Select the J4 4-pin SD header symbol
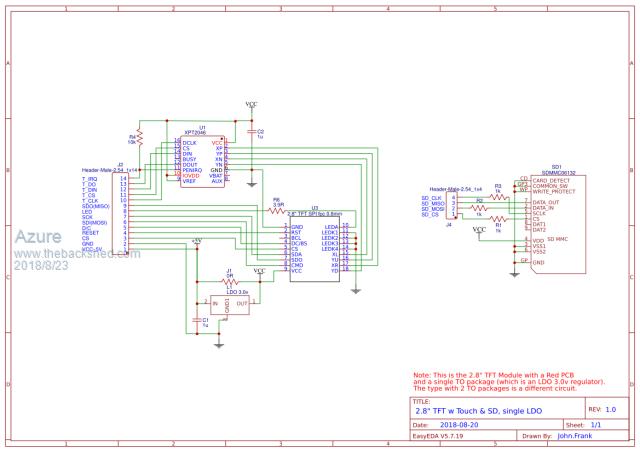The height and width of the screenshot is (452, 640). [455, 206]
